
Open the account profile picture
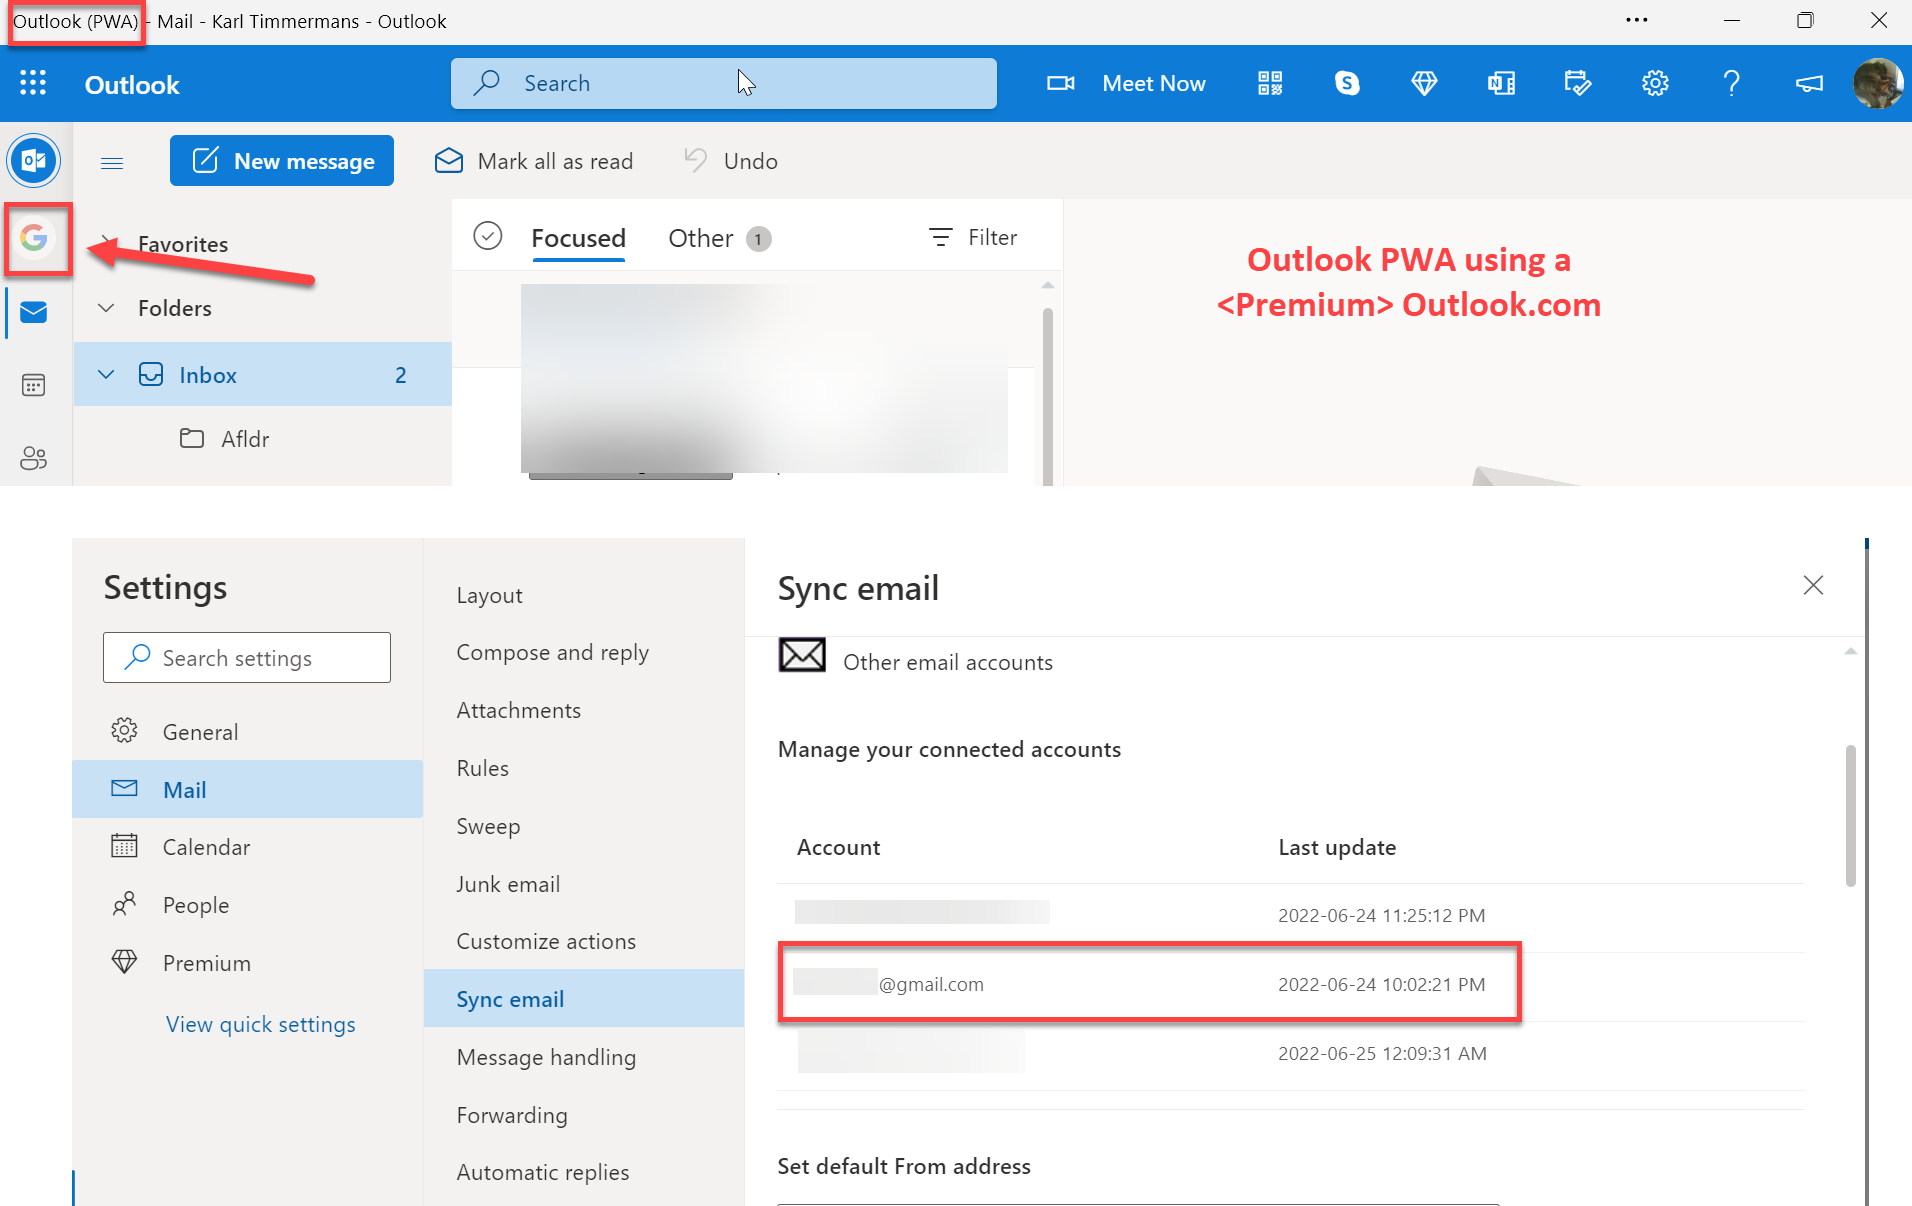click(x=1877, y=83)
